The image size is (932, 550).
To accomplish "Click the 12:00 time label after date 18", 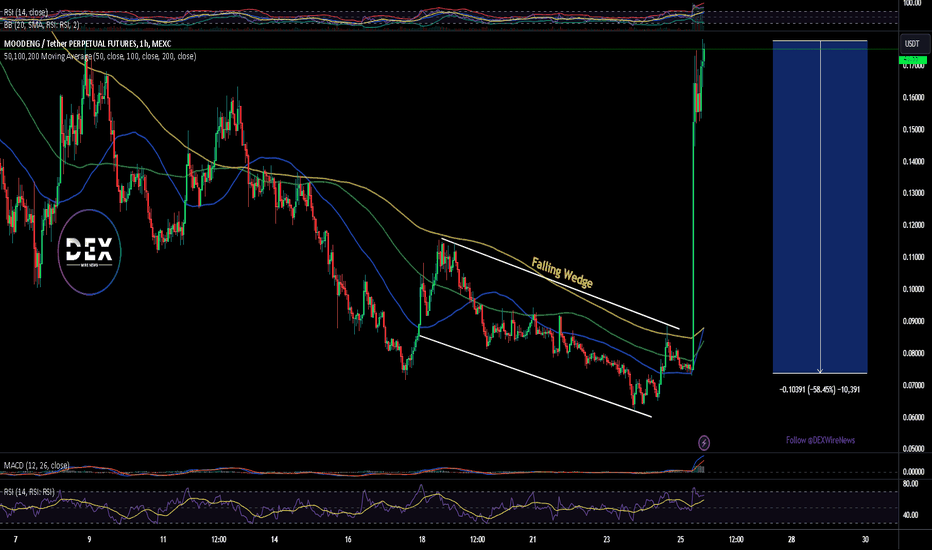I will [477, 540].
